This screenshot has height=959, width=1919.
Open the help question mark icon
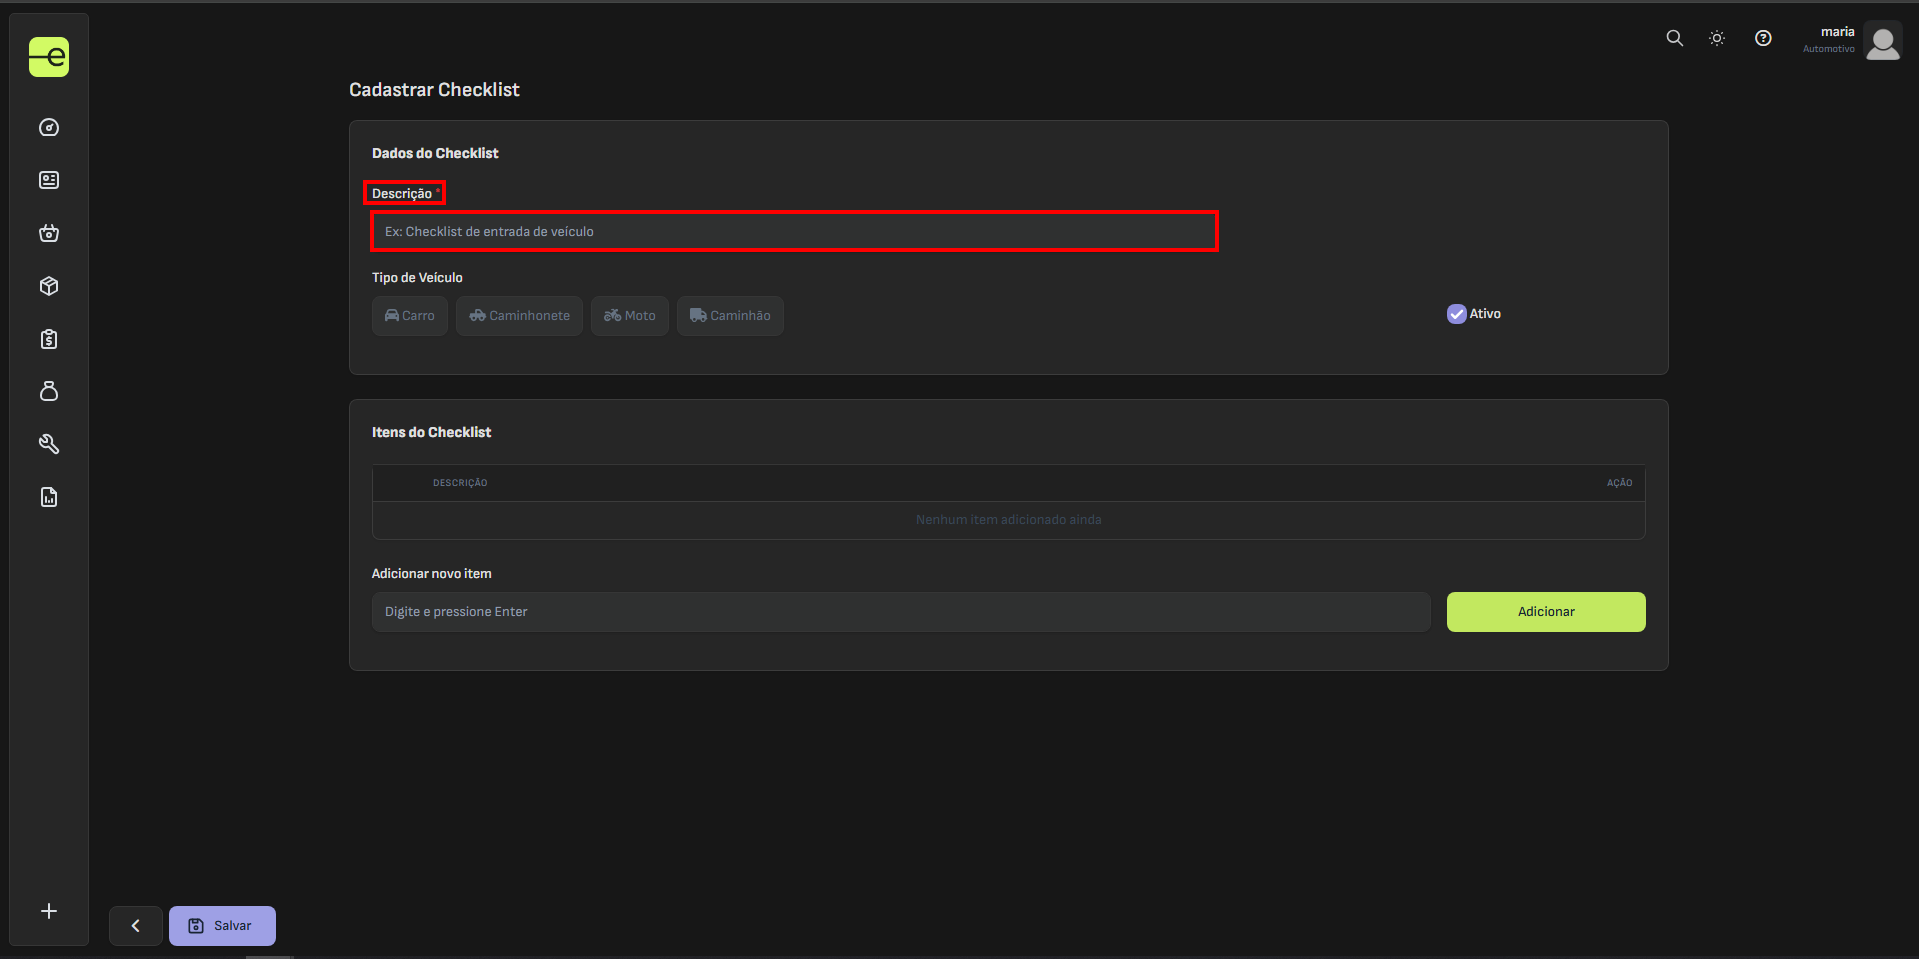pyautogui.click(x=1763, y=38)
